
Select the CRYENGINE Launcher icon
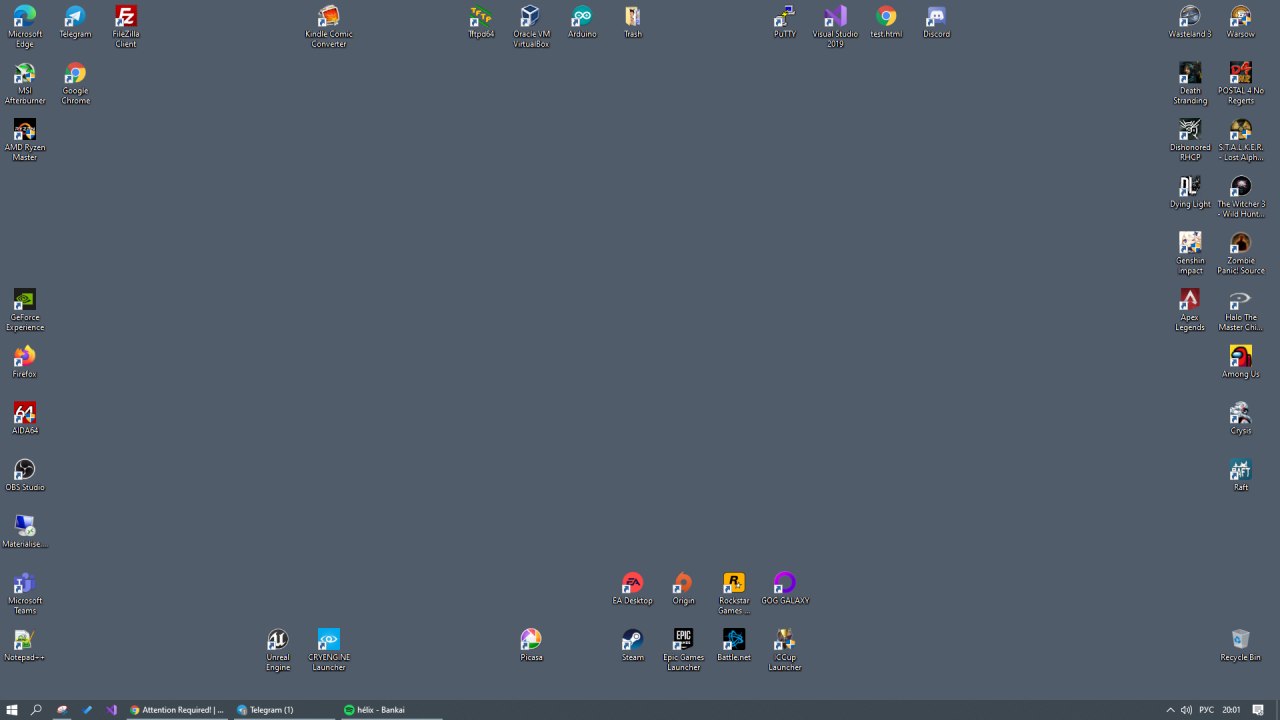tap(329, 650)
